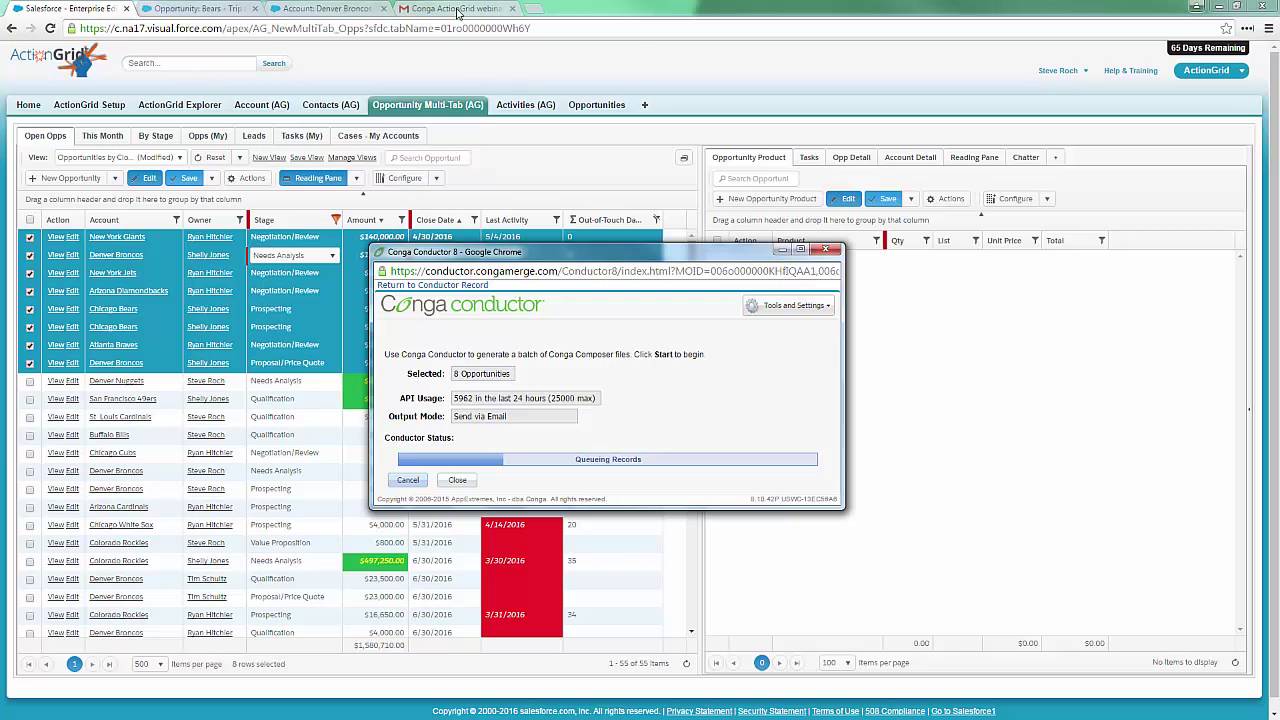Open the View selector dropdown
Screen dimensions: 1280x720
click(120, 158)
